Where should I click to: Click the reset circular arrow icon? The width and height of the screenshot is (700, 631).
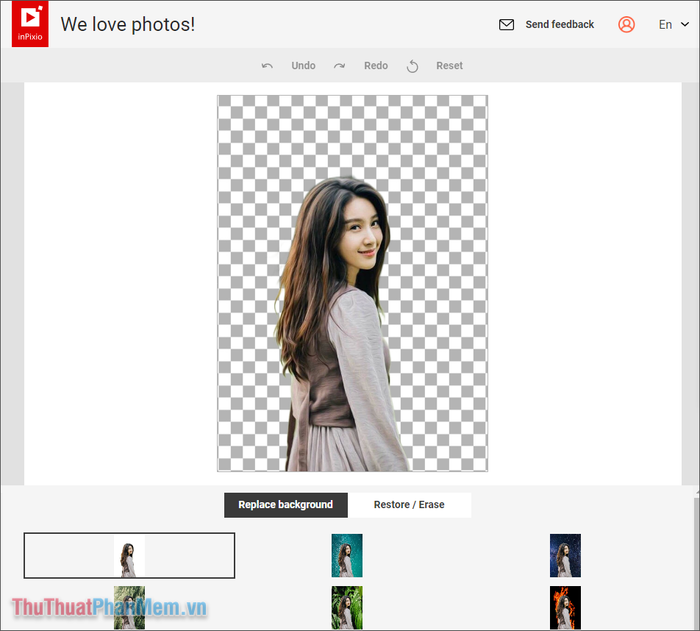point(412,67)
